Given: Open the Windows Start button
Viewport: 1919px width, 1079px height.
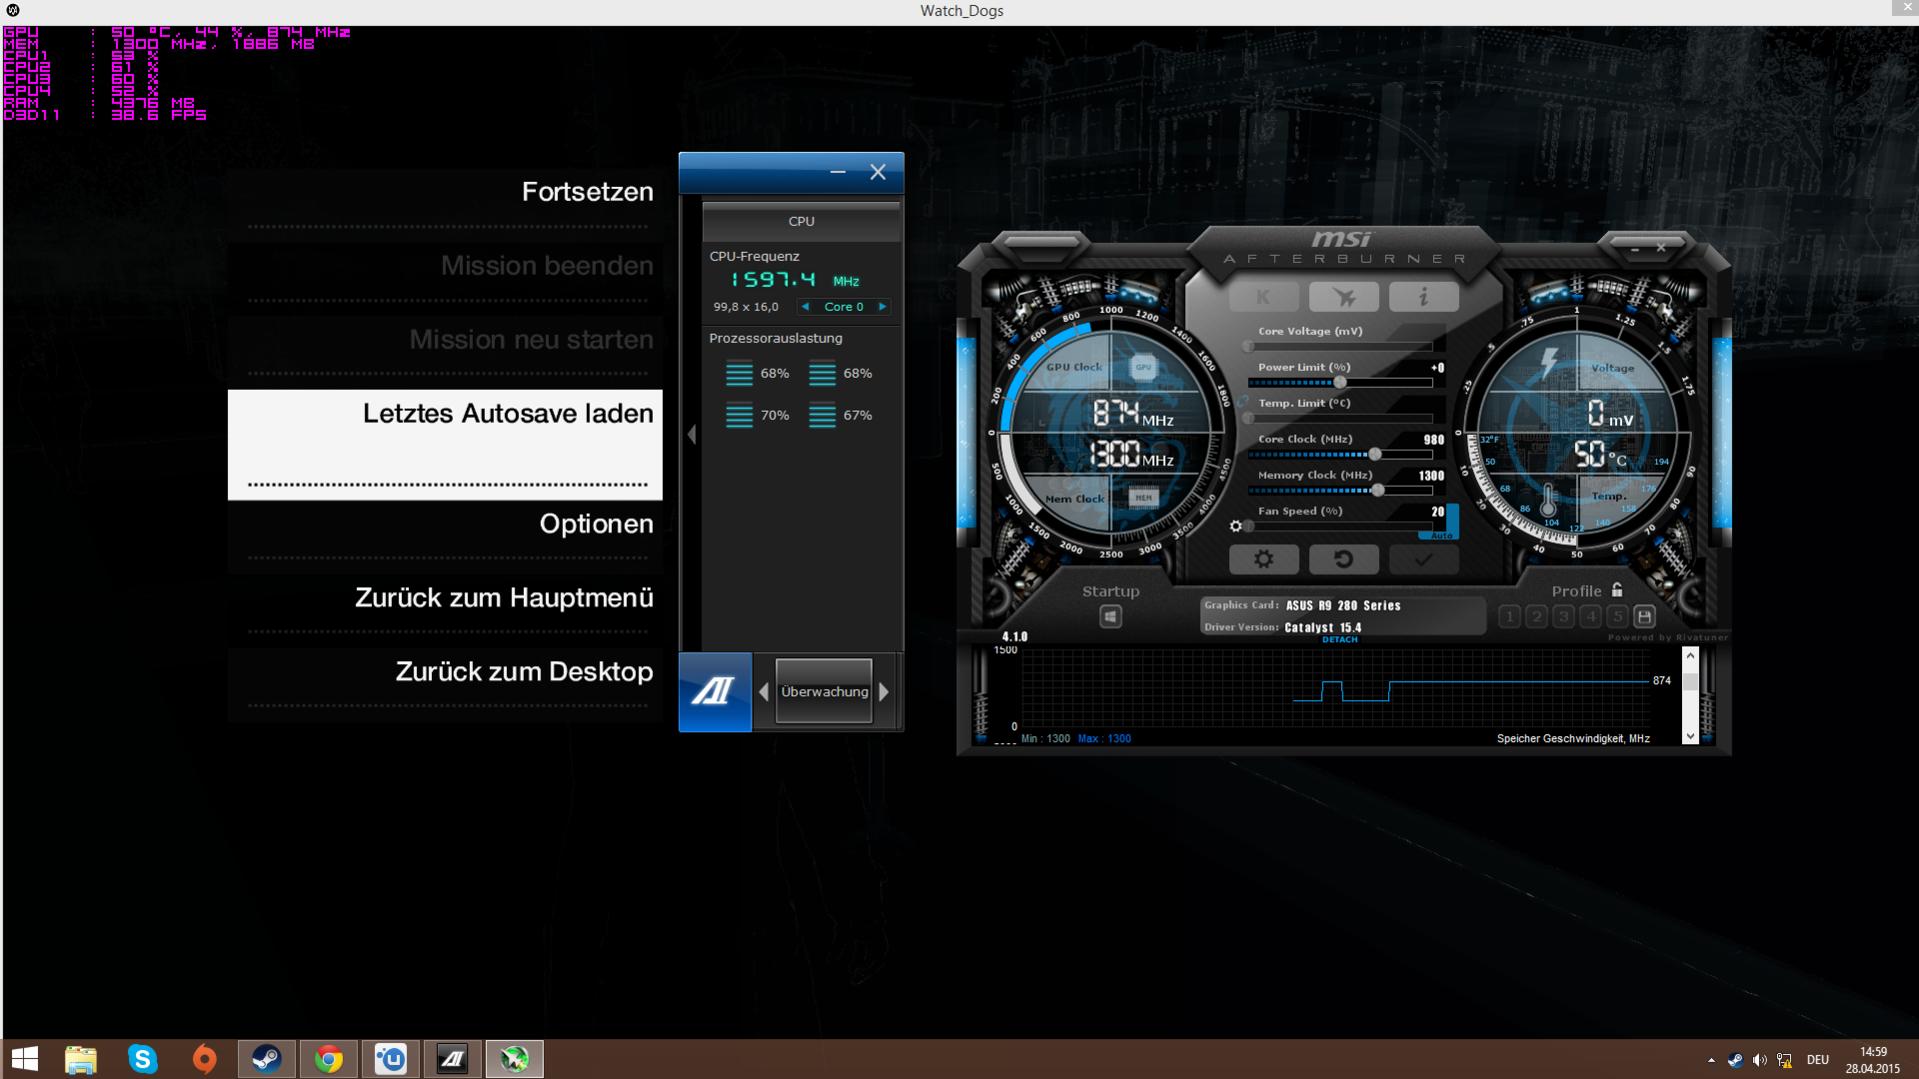Looking at the screenshot, I should 24,1059.
